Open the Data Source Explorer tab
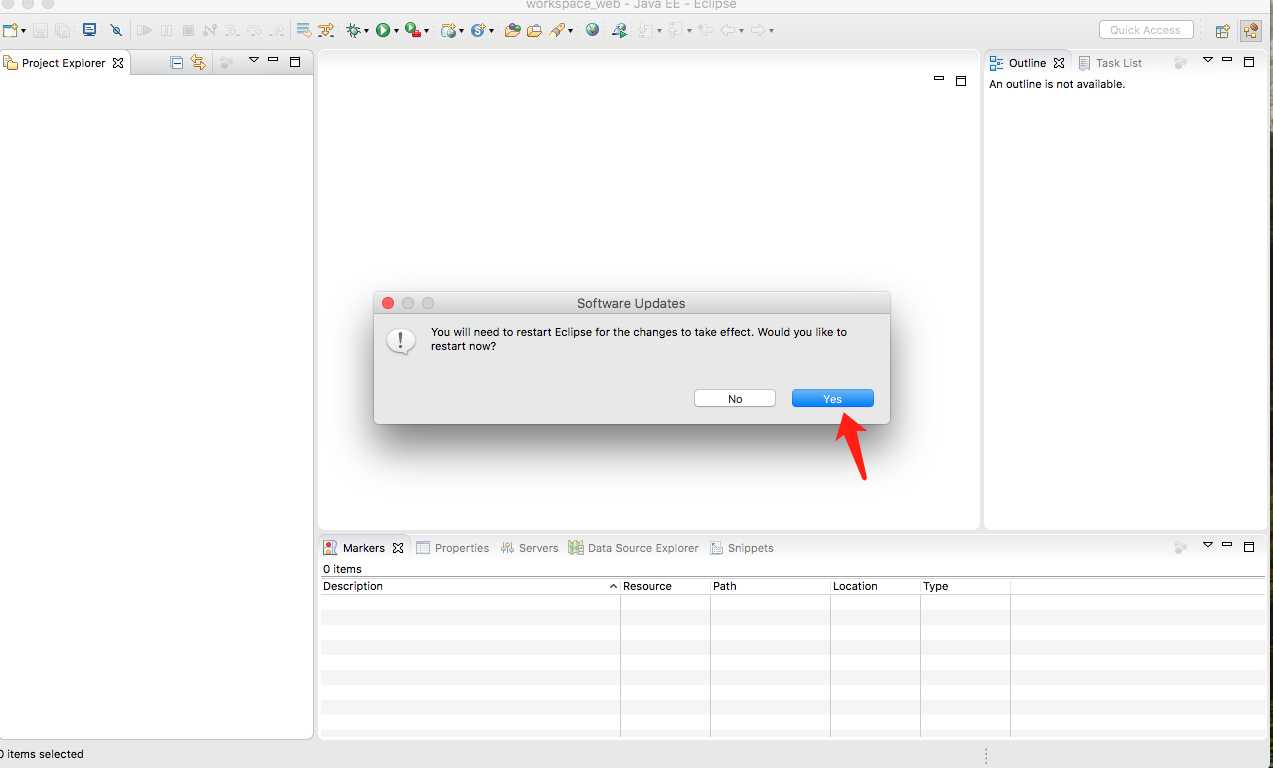The width and height of the screenshot is (1273, 768). pyautogui.click(x=634, y=548)
